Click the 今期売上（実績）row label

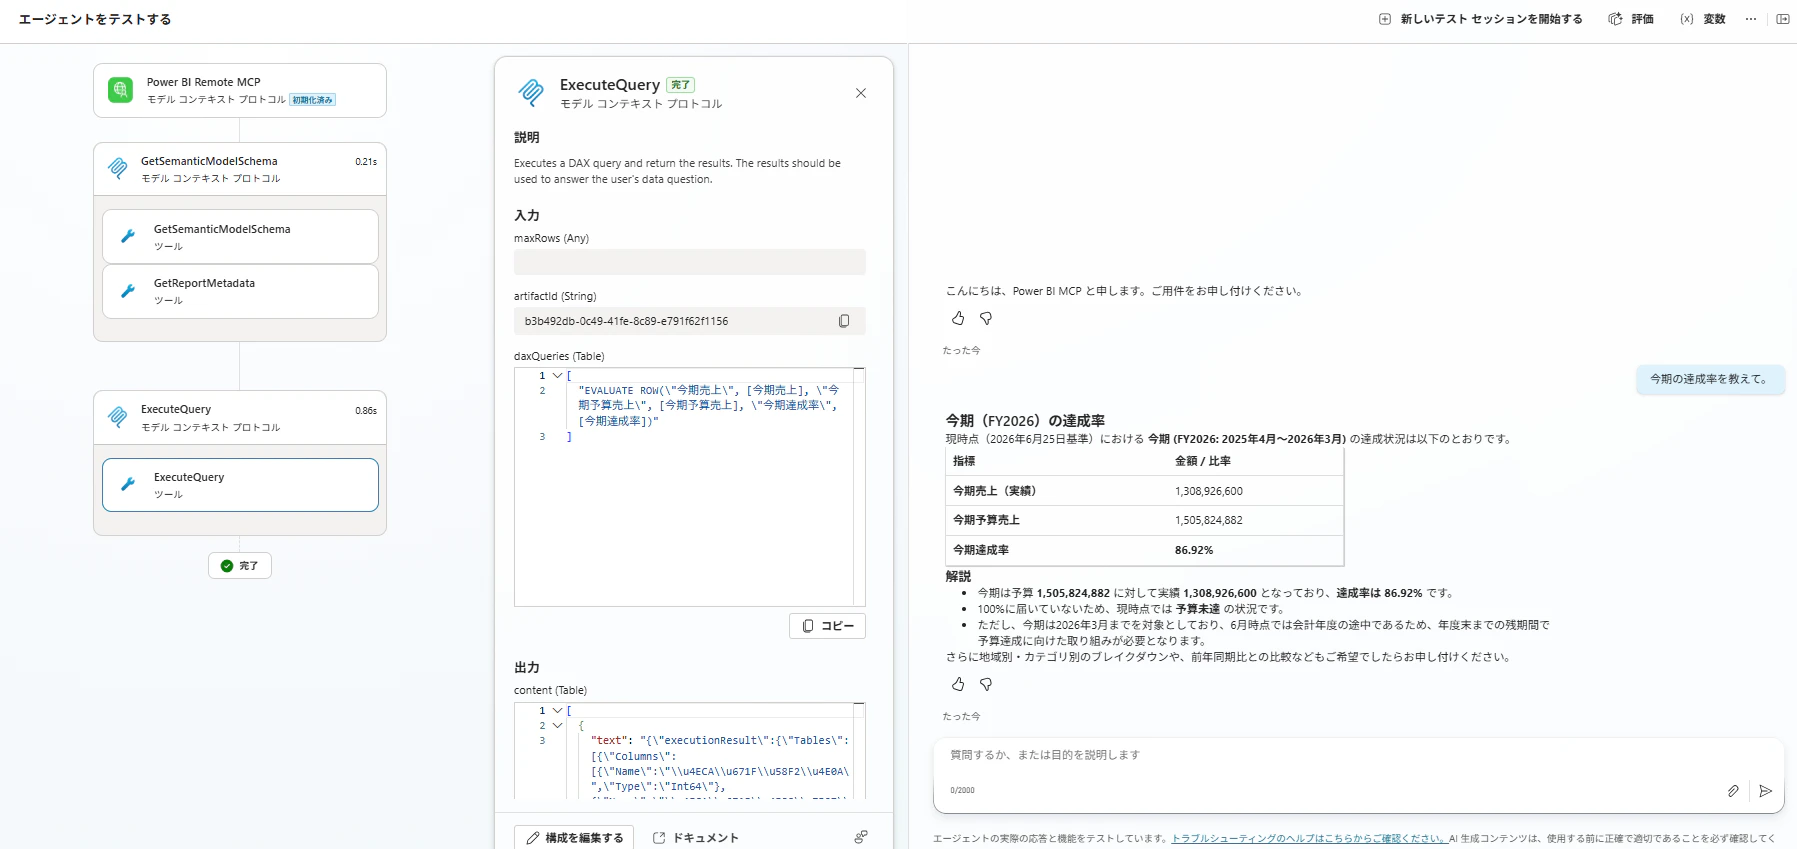pyautogui.click(x=995, y=491)
